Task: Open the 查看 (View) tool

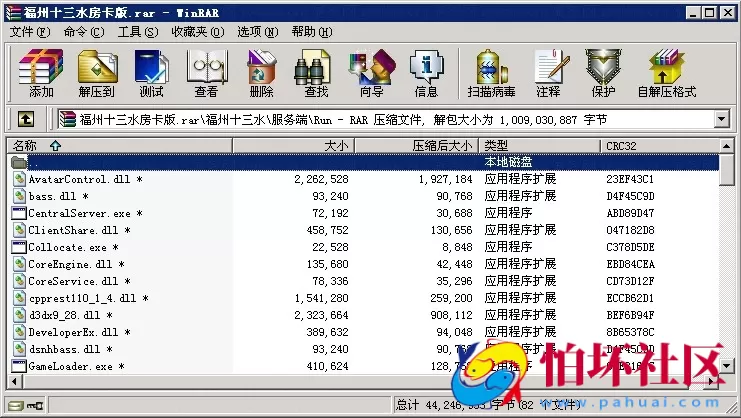Action: 207,72
